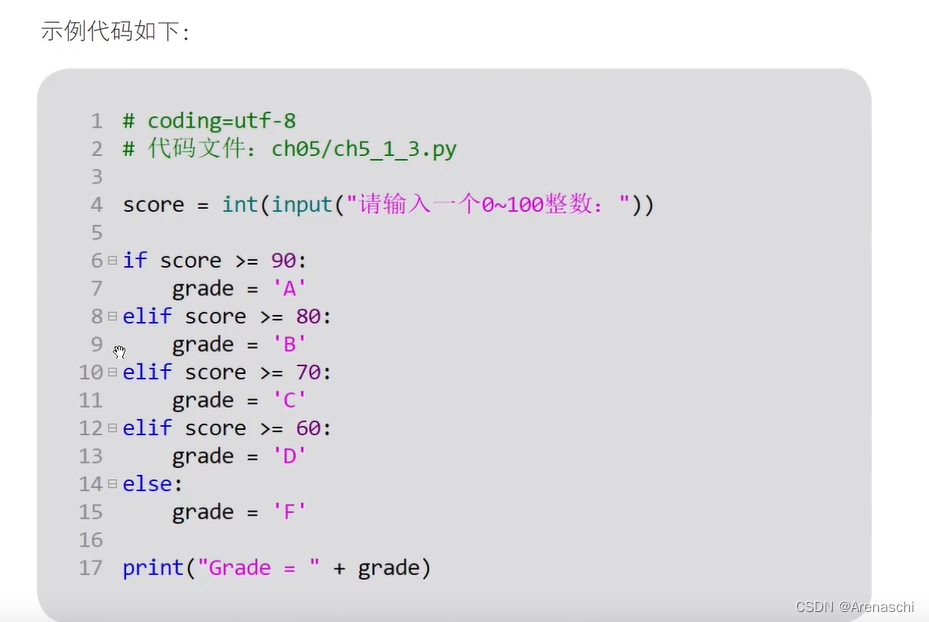
Task: Click the 'B' grade string
Action: point(289,344)
